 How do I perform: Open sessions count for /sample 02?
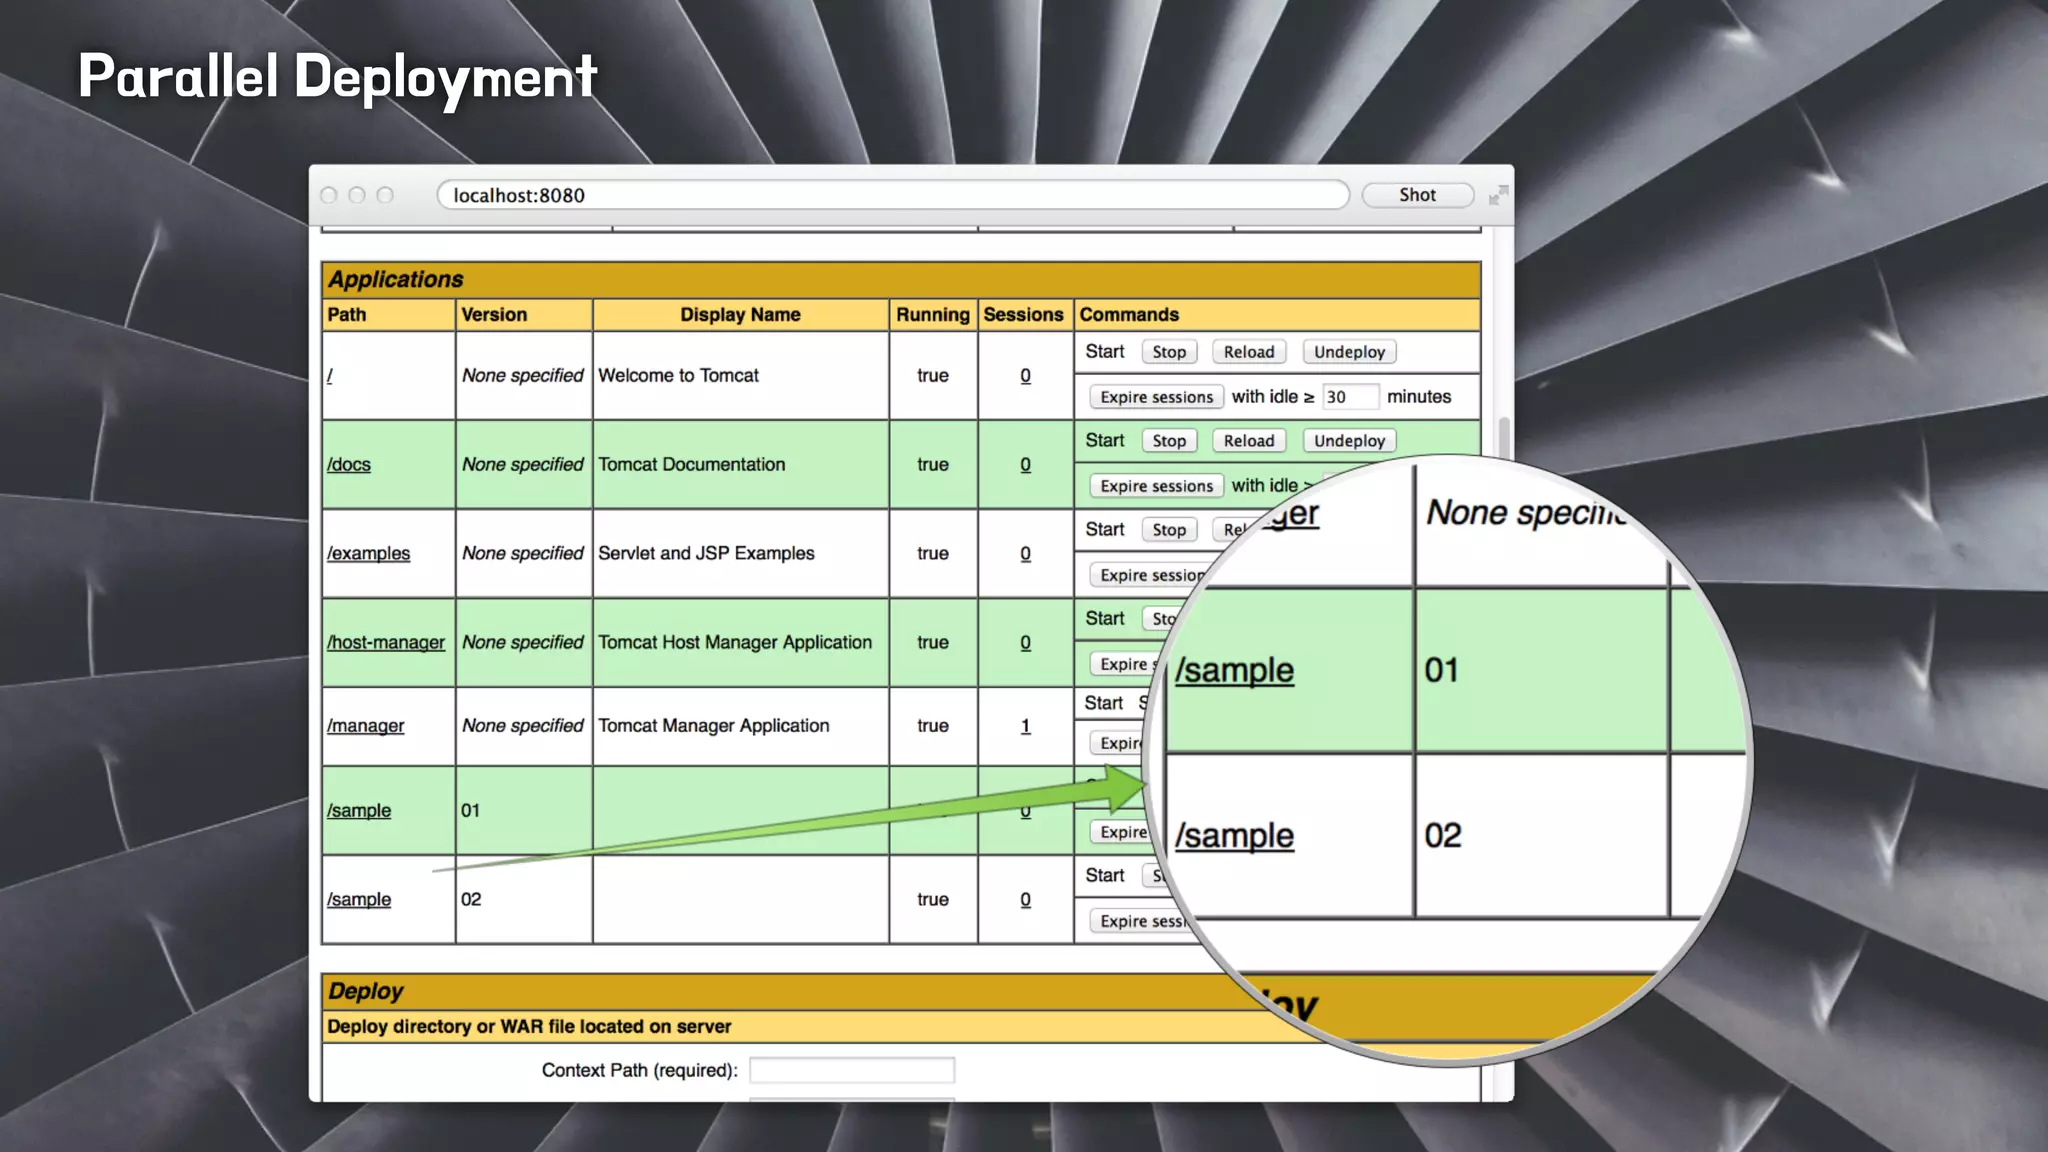pos(1025,900)
